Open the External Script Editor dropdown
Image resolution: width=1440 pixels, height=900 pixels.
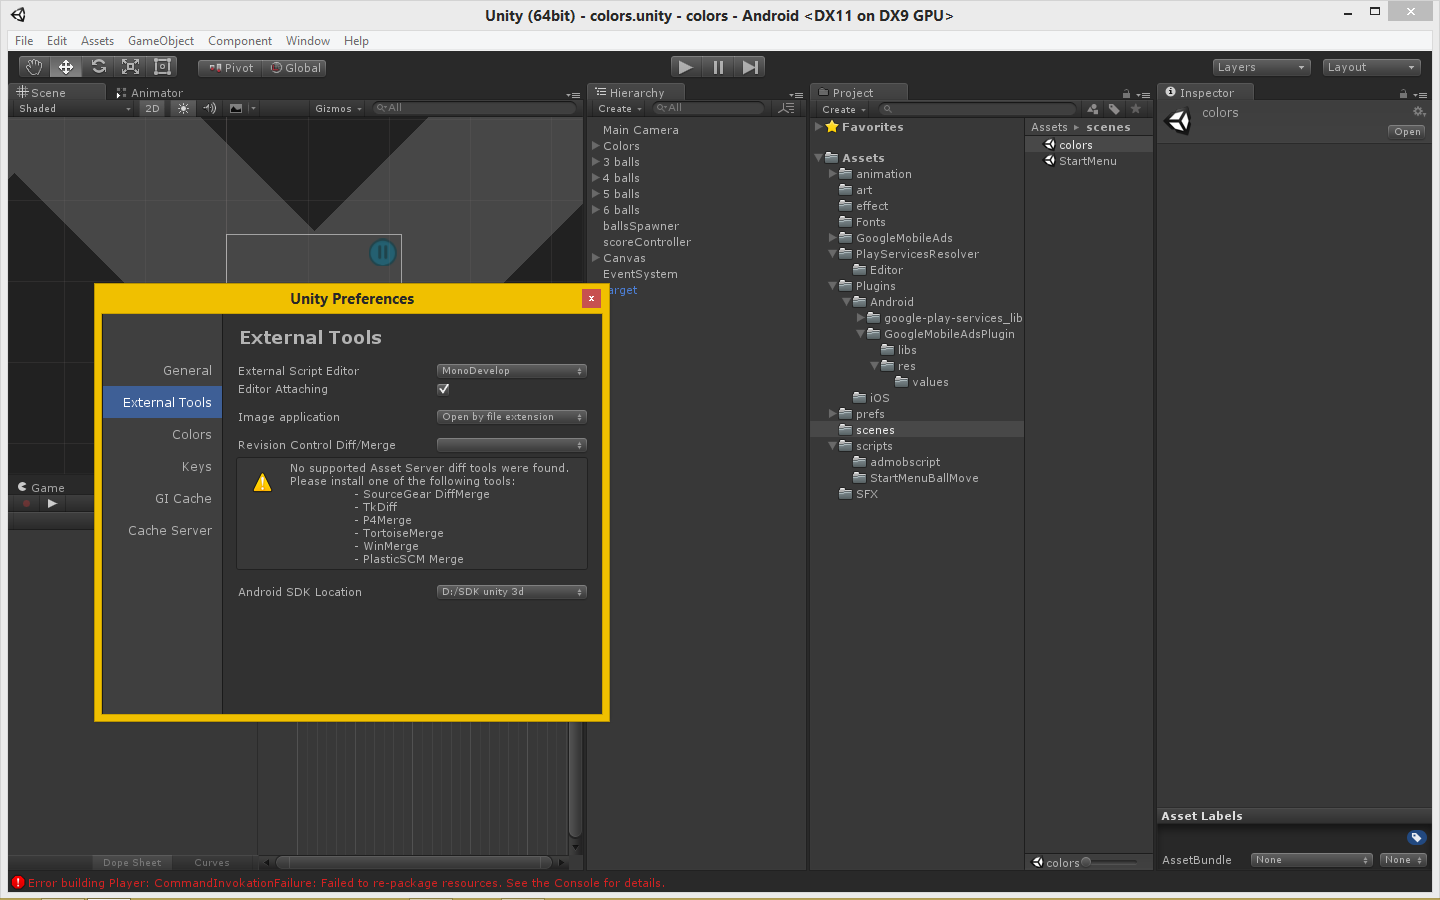click(x=512, y=371)
